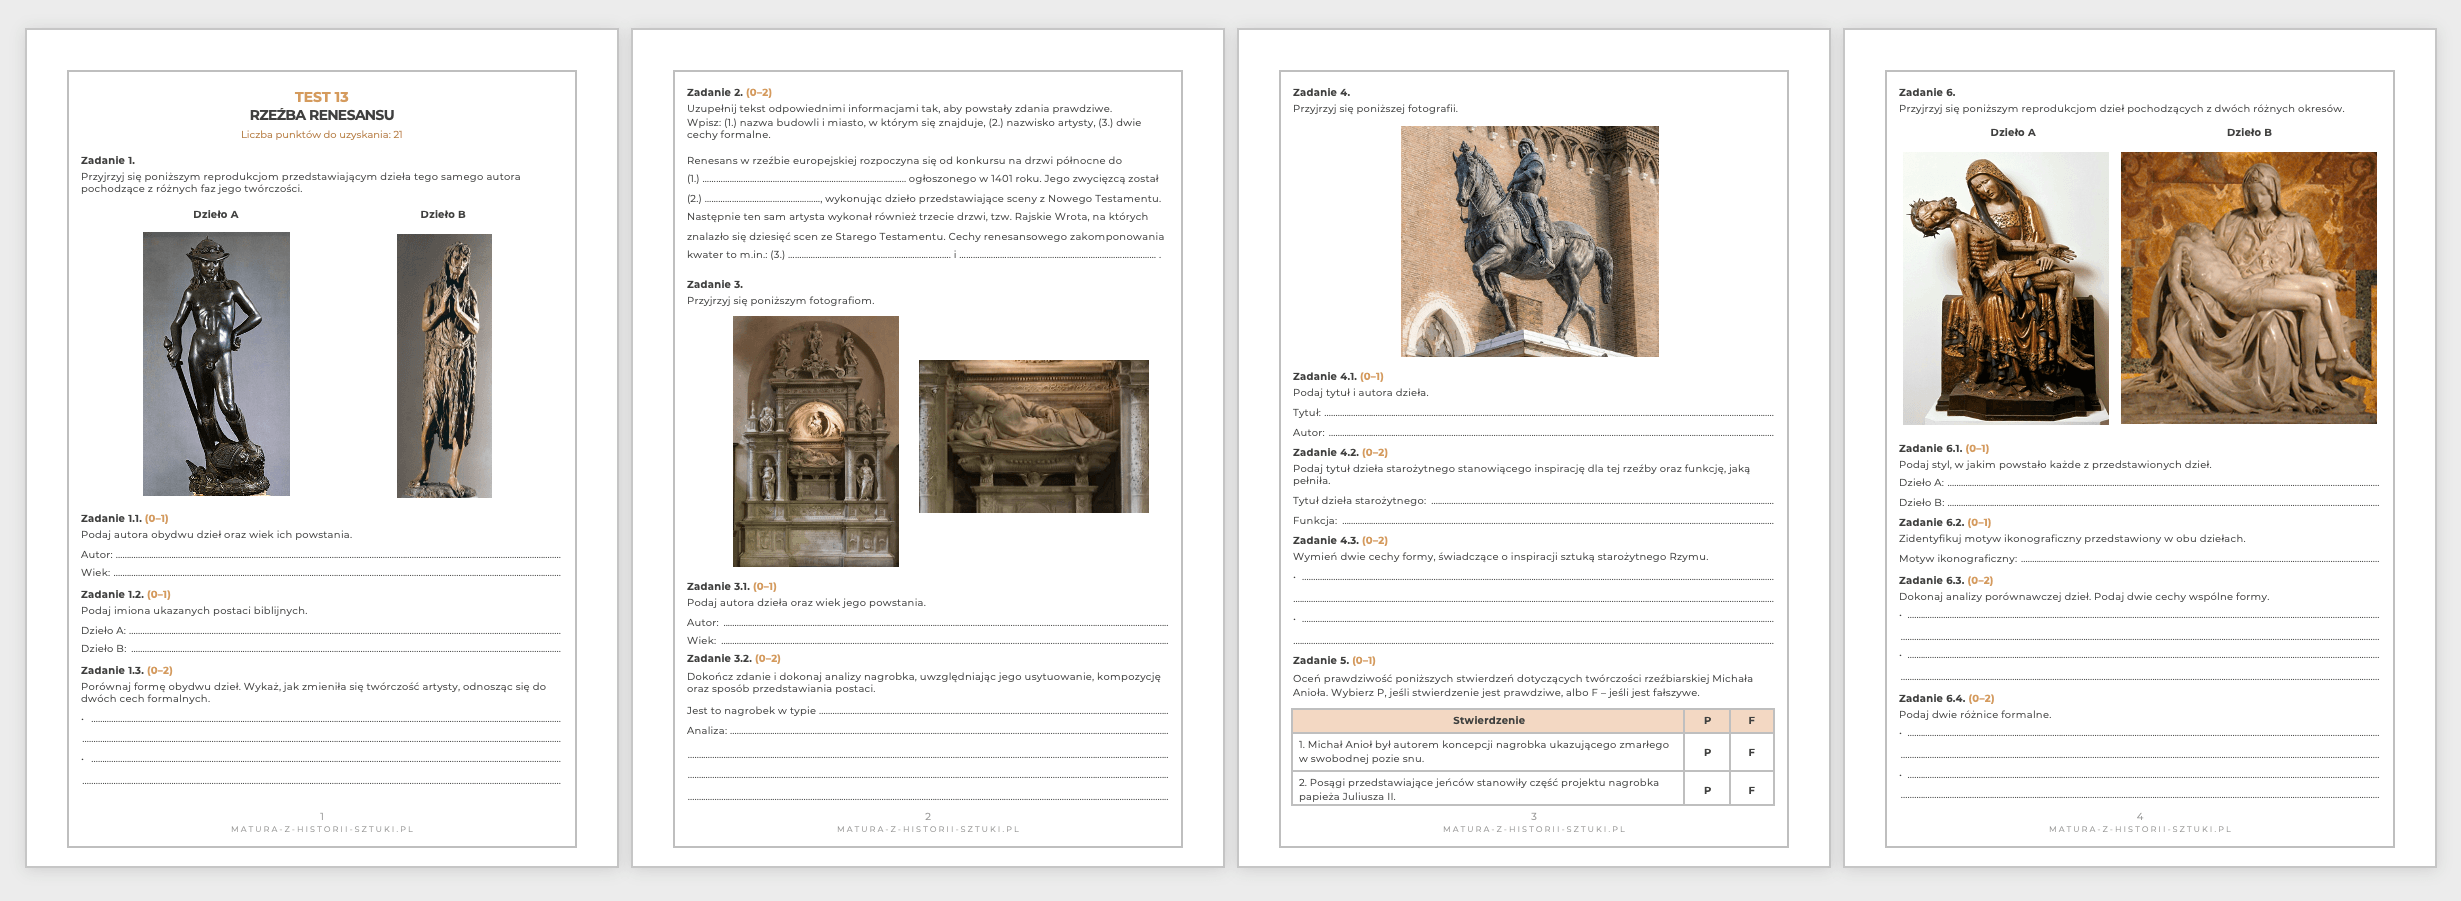Click the blank after '(1.)' in Zadanie 2
2461x901 pixels.
click(804, 179)
